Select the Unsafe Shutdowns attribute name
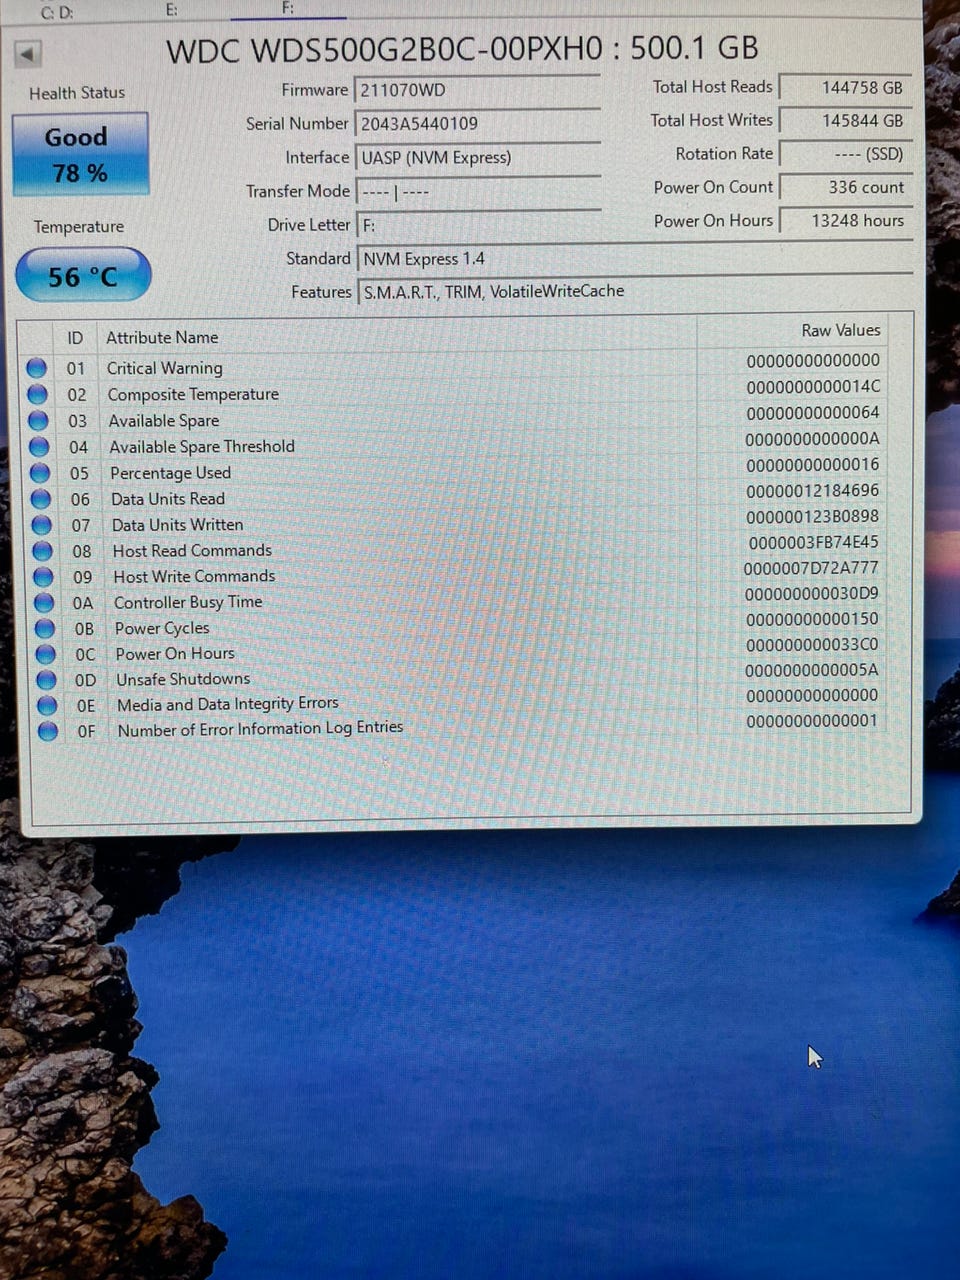Image resolution: width=960 pixels, height=1280 pixels. pos(183,679)
